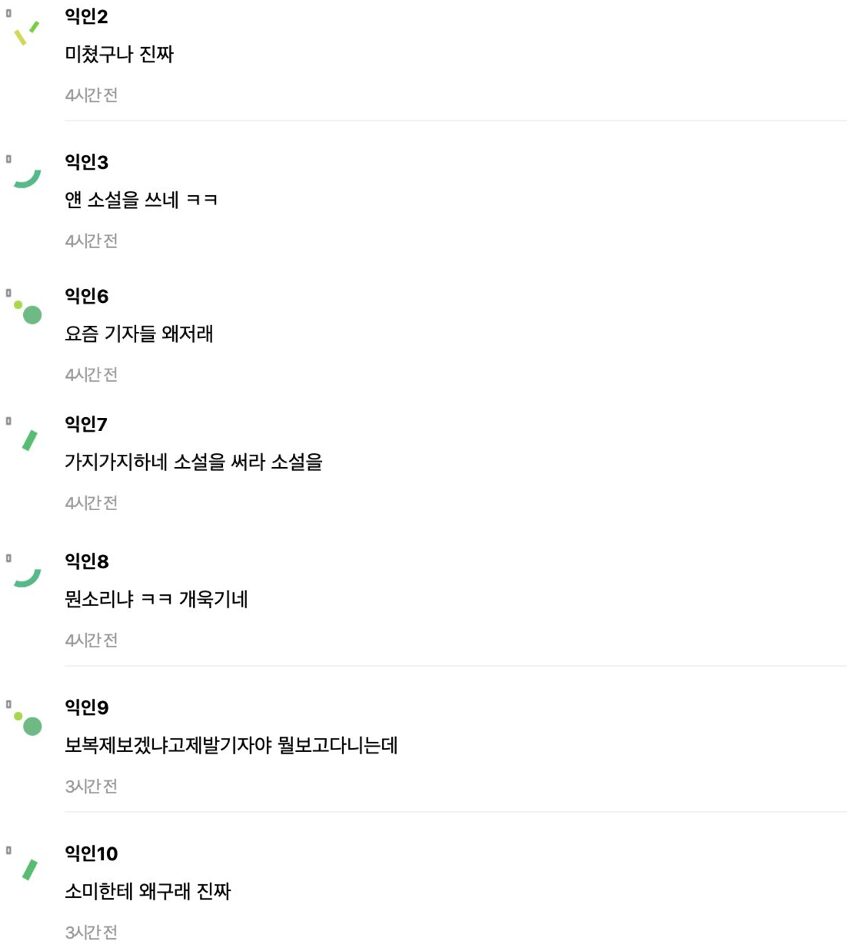
Task: Click the 3시간 전 timestamp under 익인9
Action: pos(91,786)
